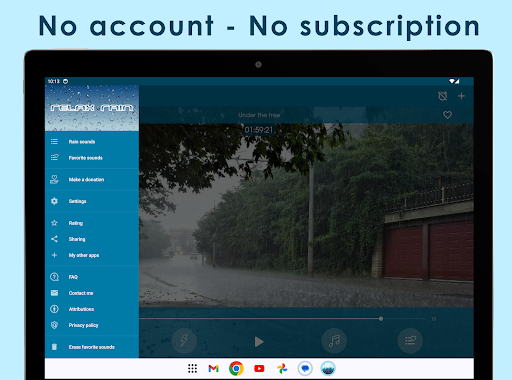Adjust the volume slider handle
Image resolution: width=512 pixels, height=380 pixels.
click(x=381, y=319)
